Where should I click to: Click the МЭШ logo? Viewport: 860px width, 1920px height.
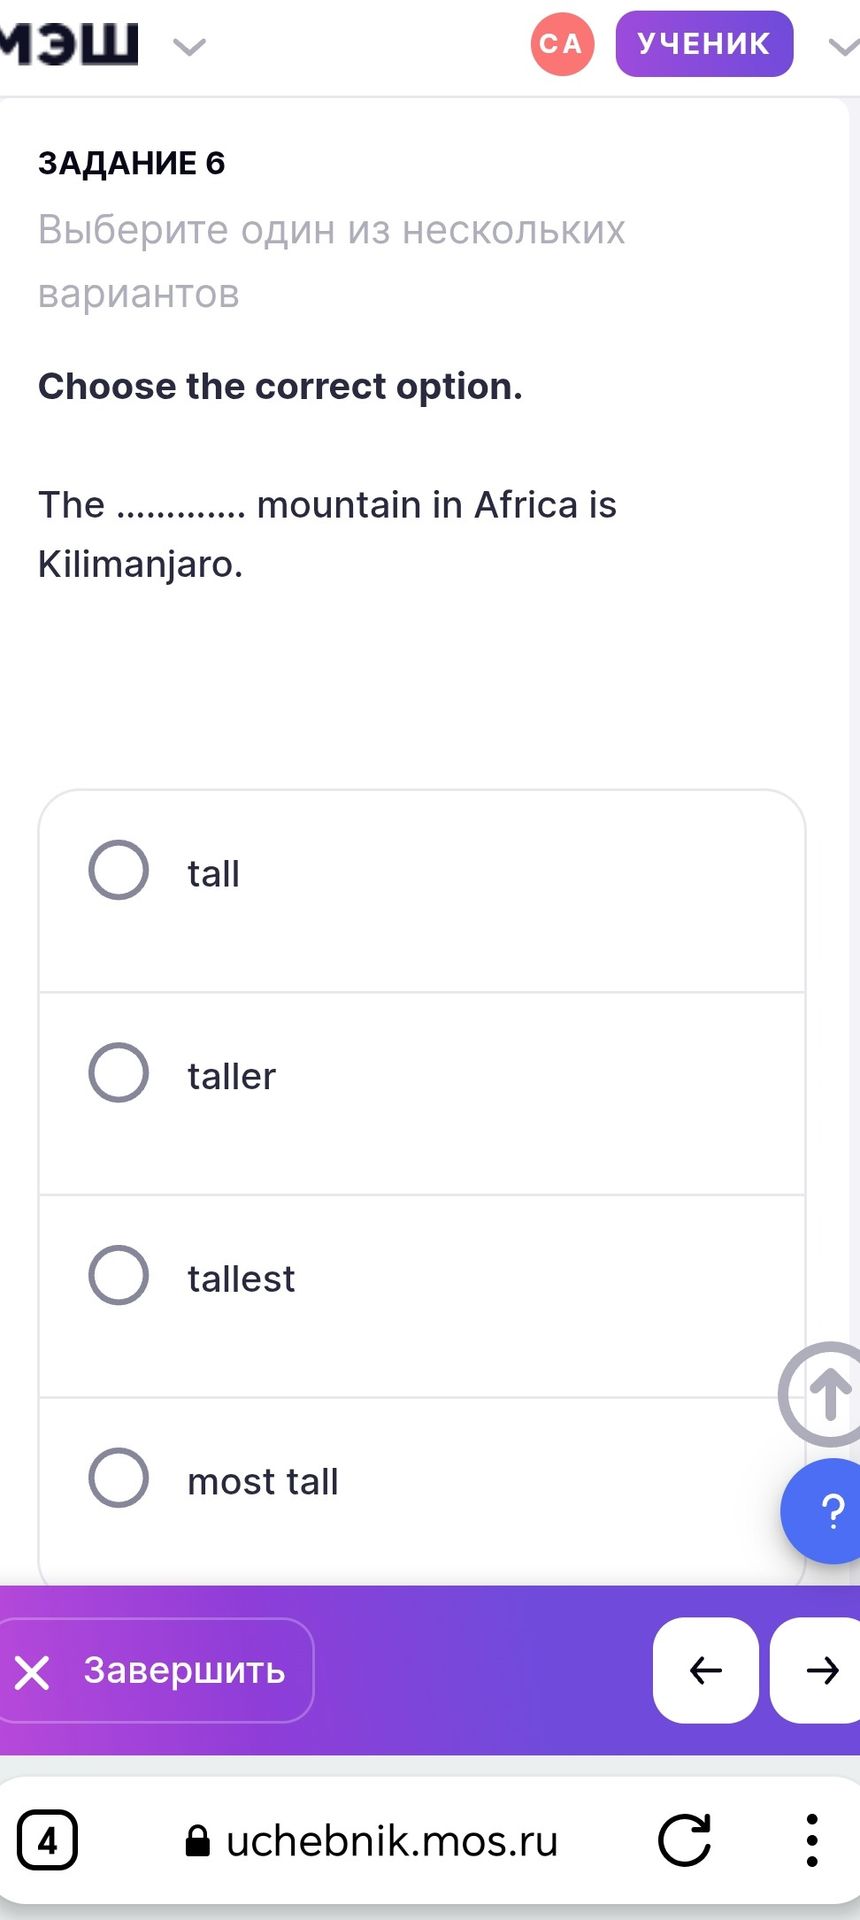[x=68, y=44]
